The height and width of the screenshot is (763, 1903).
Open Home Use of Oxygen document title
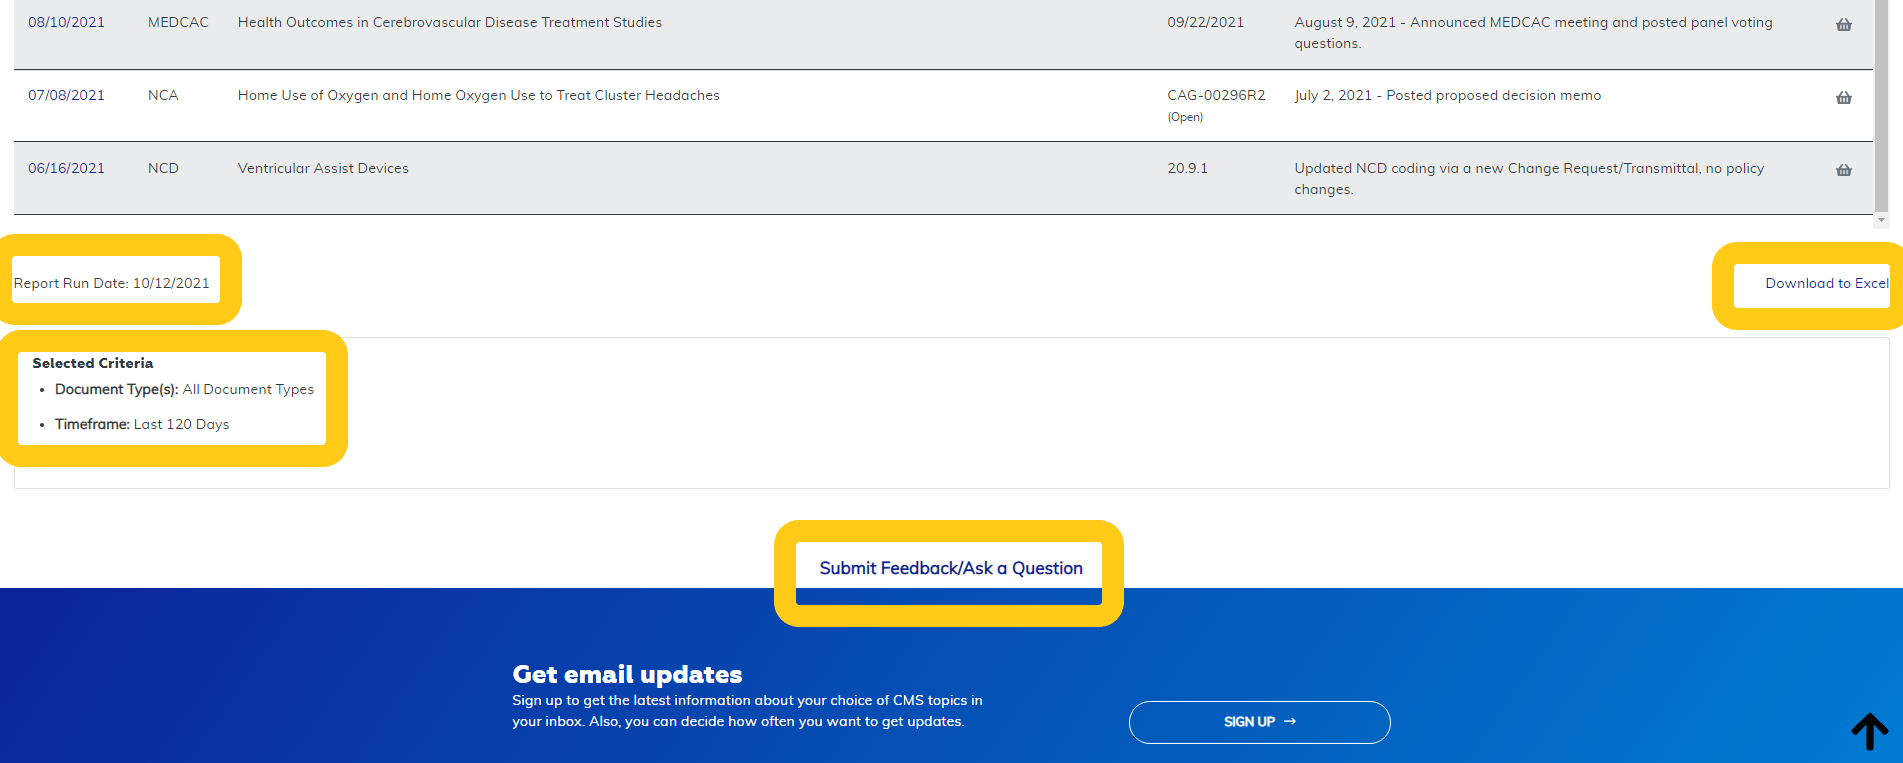pos(478,96)
